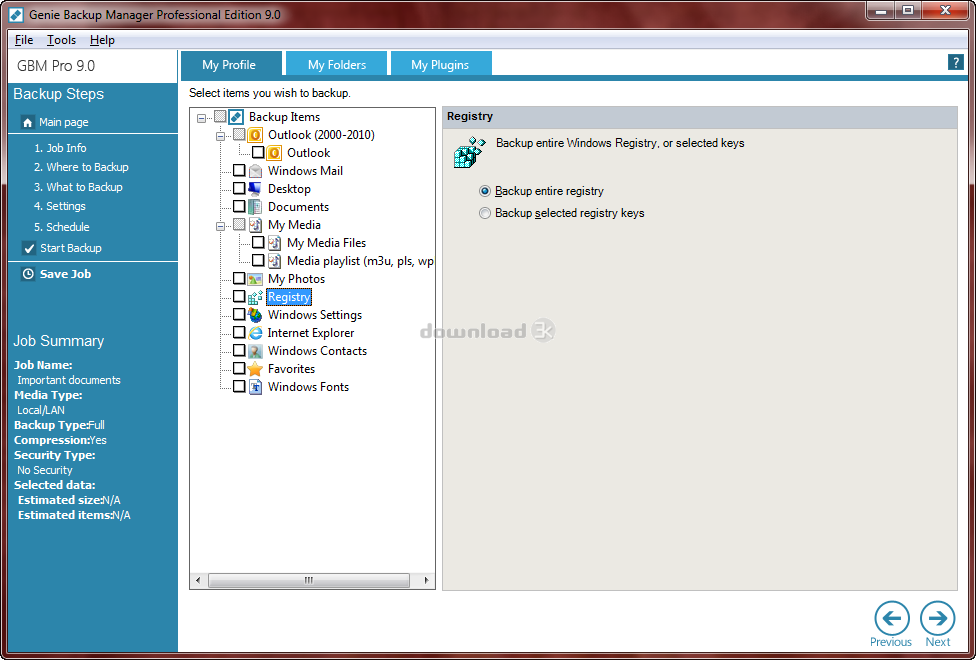The width and height of the screenshot is (976, 660).
Task: Select the Internet Explorer backup item icon
Action: pyautogui.click(x=256, y=333)
